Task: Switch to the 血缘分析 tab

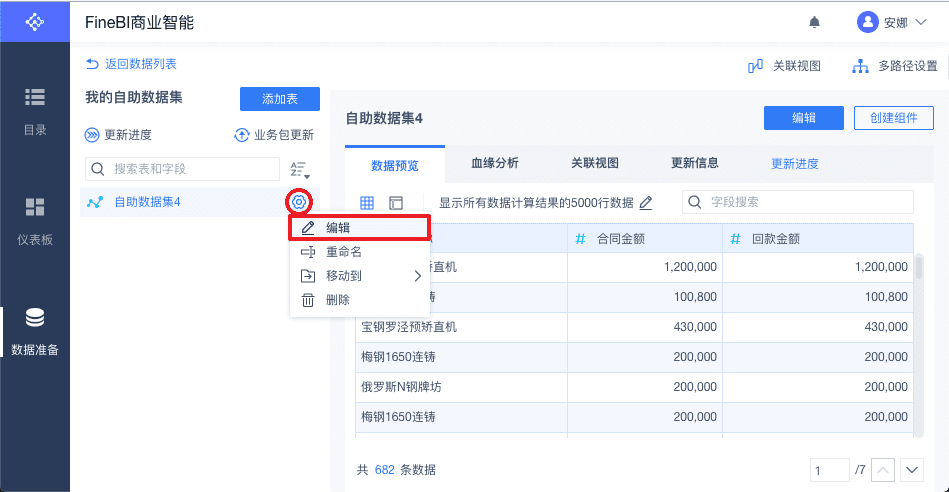Action: [x=494, y=163]
